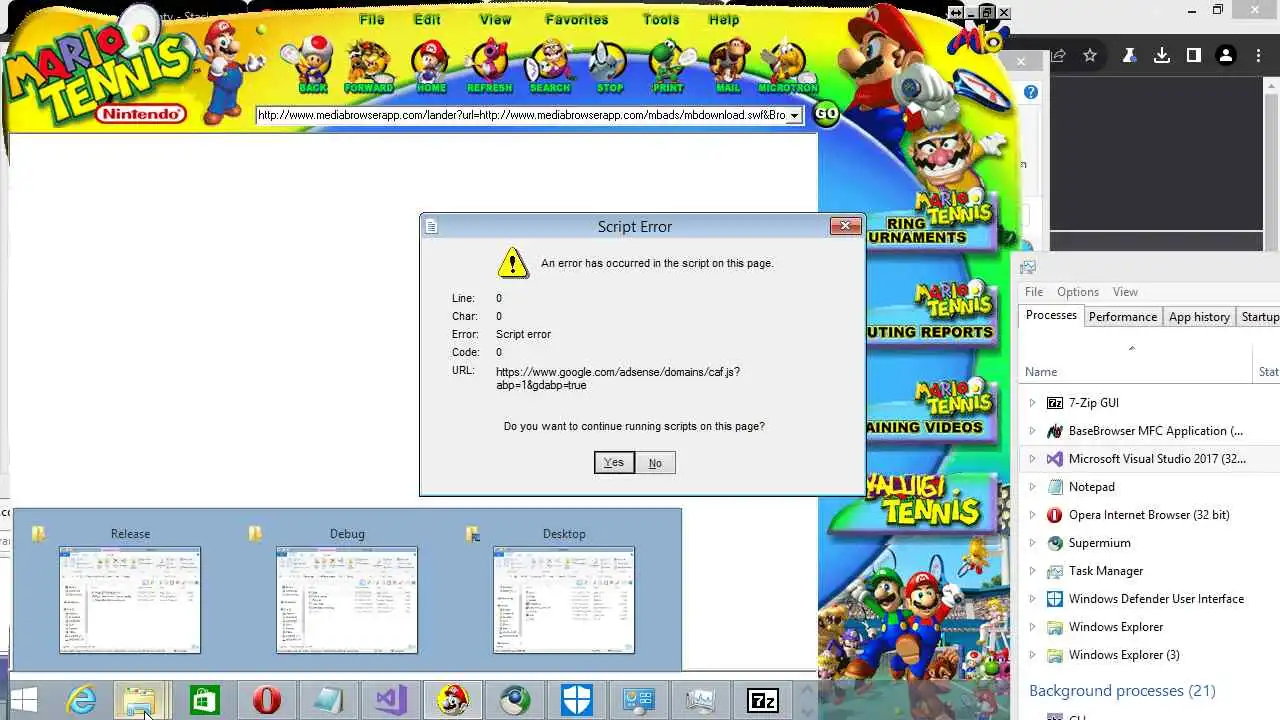Expand the Notepad process row
1280x720 pixels.
[1032, 487]
